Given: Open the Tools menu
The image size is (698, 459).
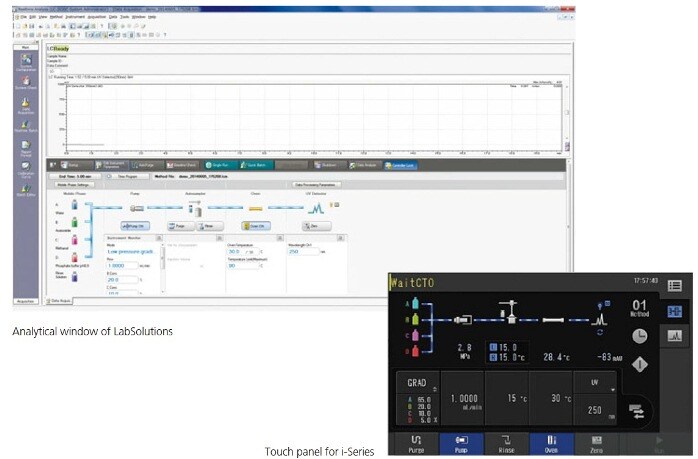Looking at the screenshot, I should 125,17.
